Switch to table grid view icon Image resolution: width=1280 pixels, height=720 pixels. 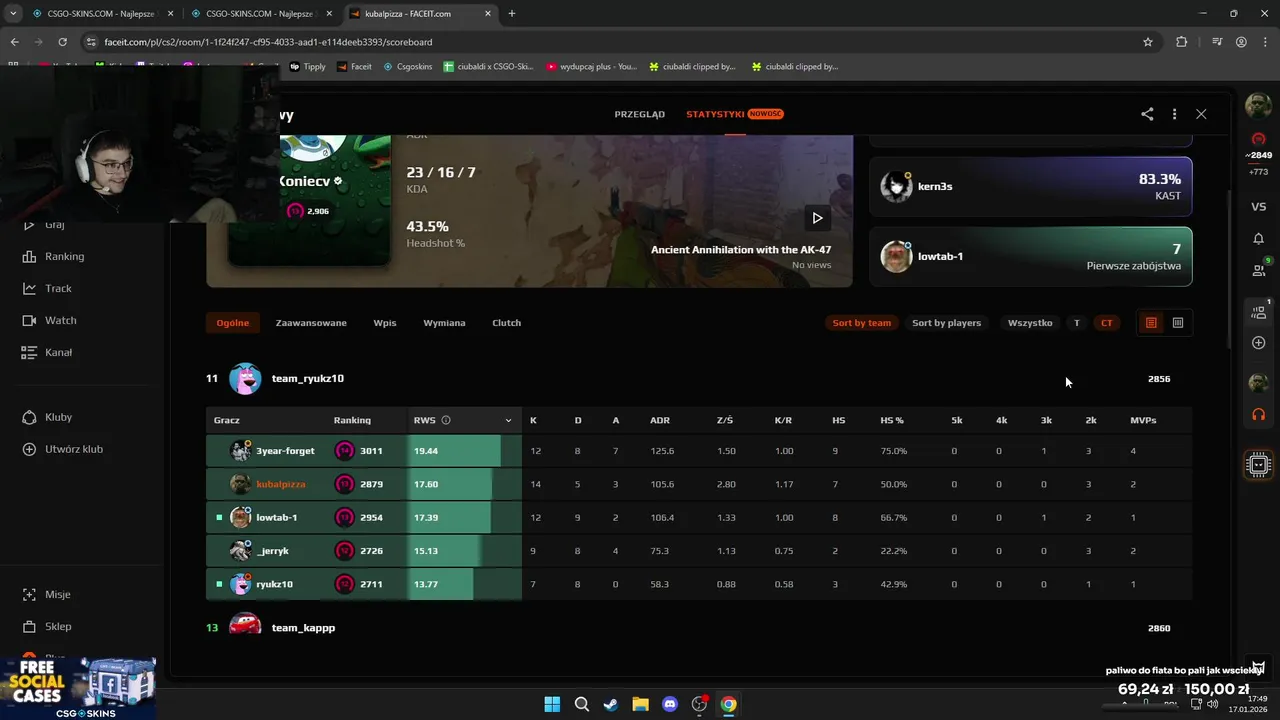point(1178,323)
